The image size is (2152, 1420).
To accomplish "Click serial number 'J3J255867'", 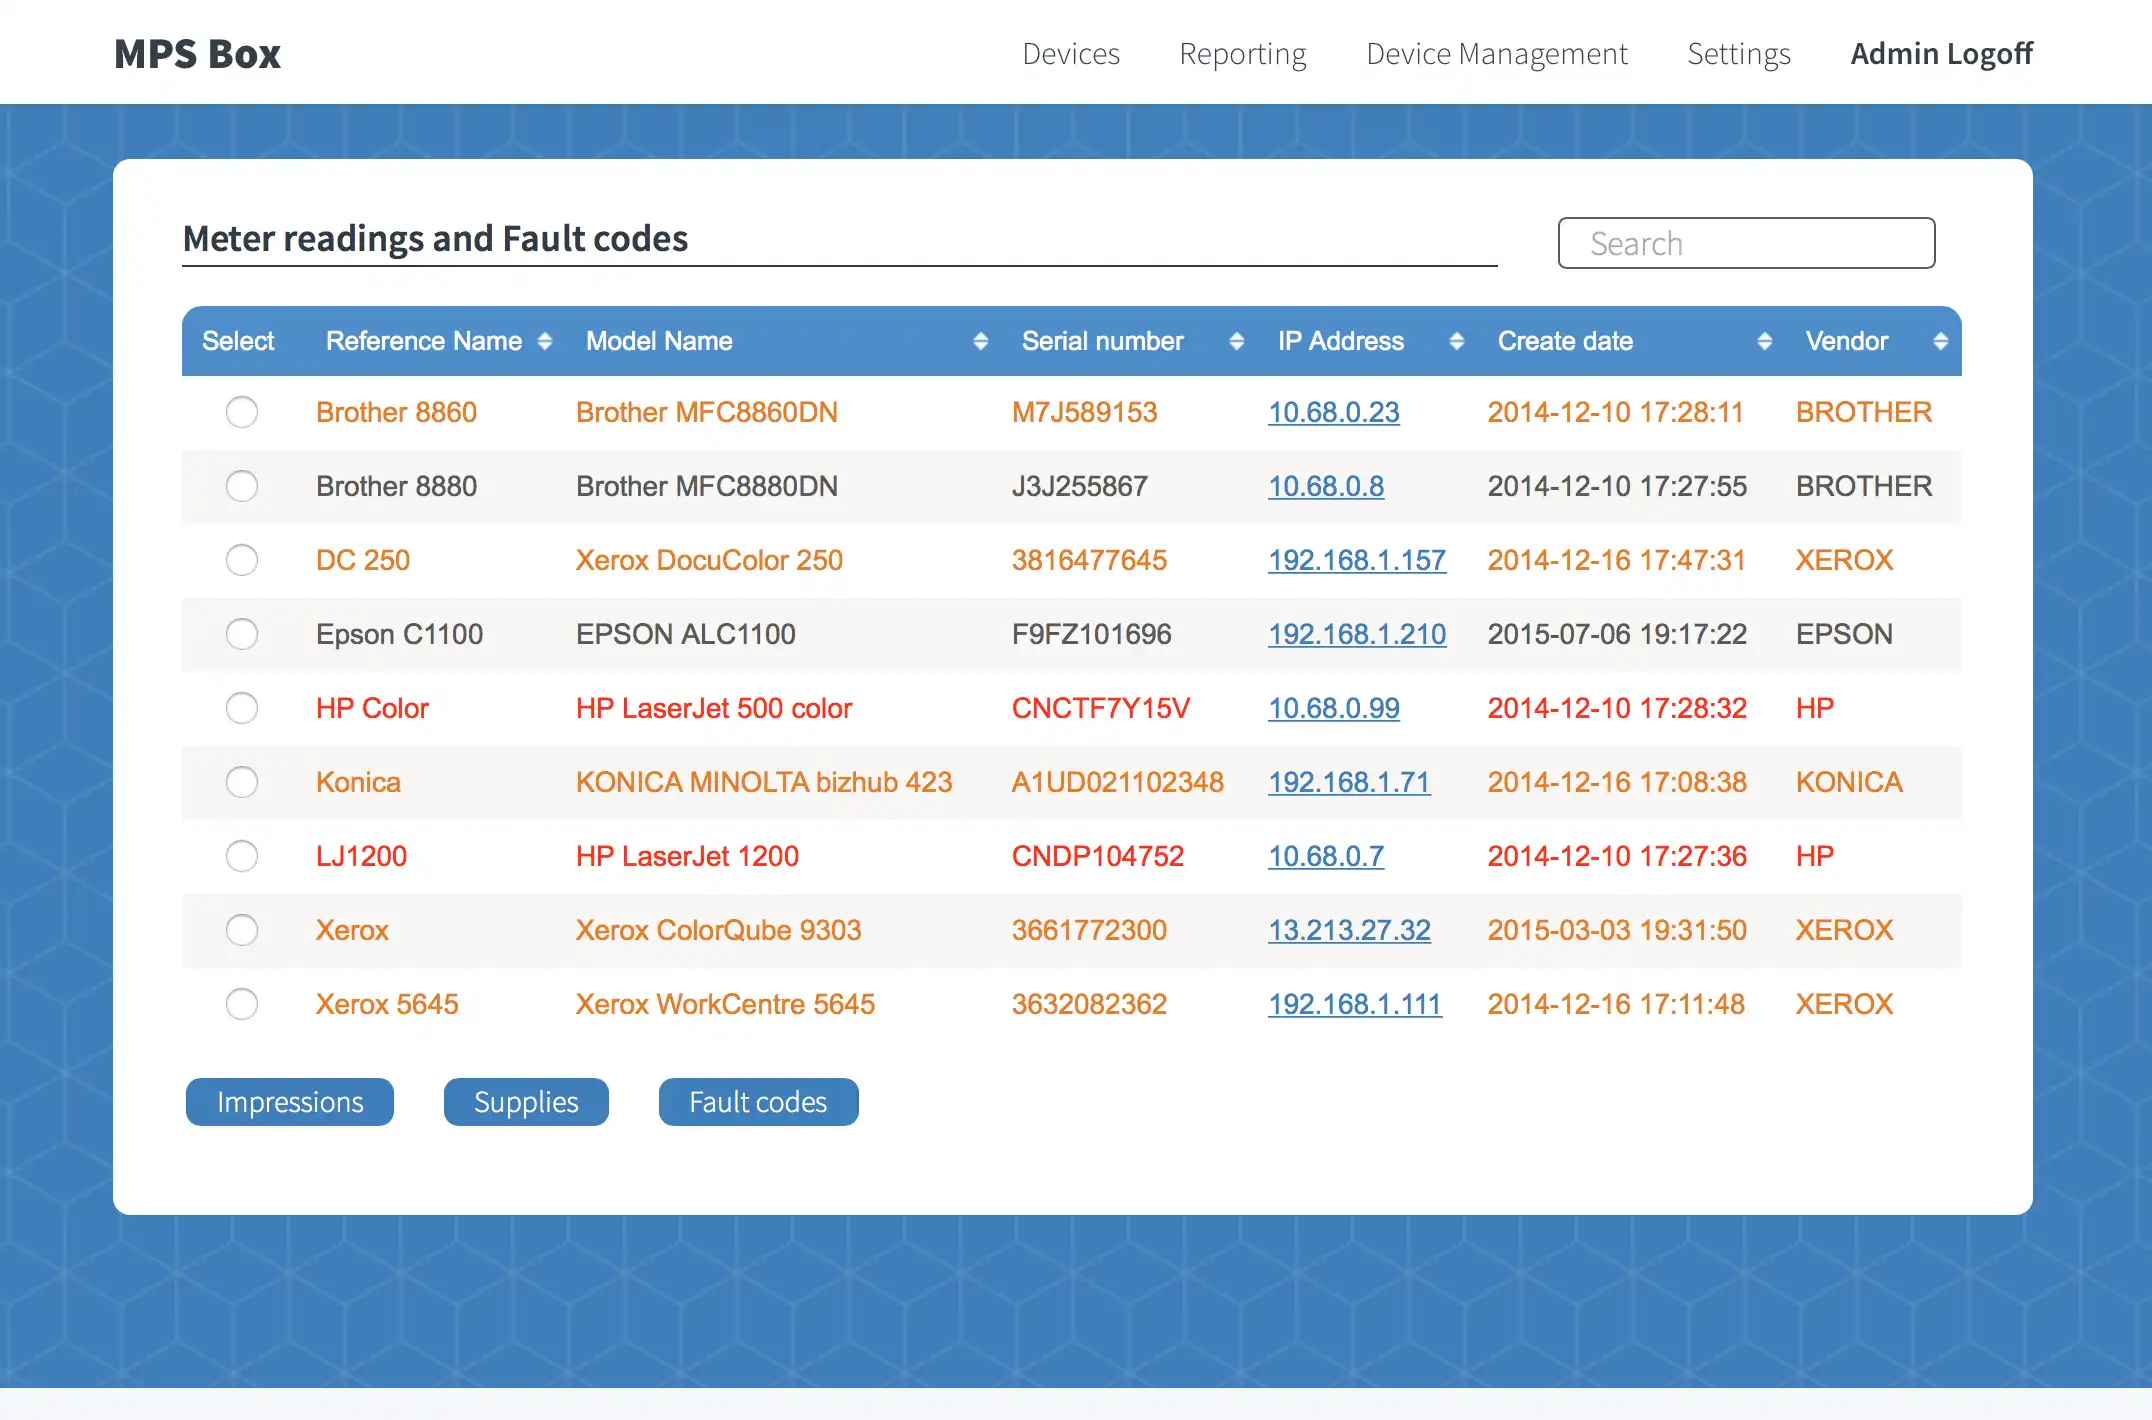I will 1079,486.
